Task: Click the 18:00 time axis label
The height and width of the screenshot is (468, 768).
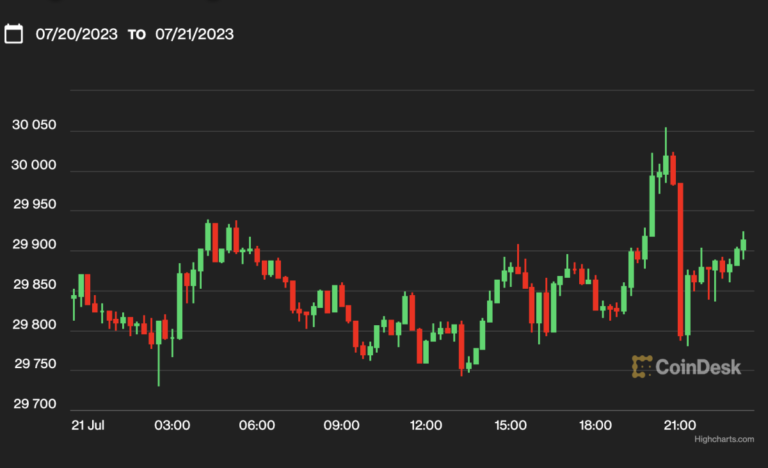Action: [596, 426]
